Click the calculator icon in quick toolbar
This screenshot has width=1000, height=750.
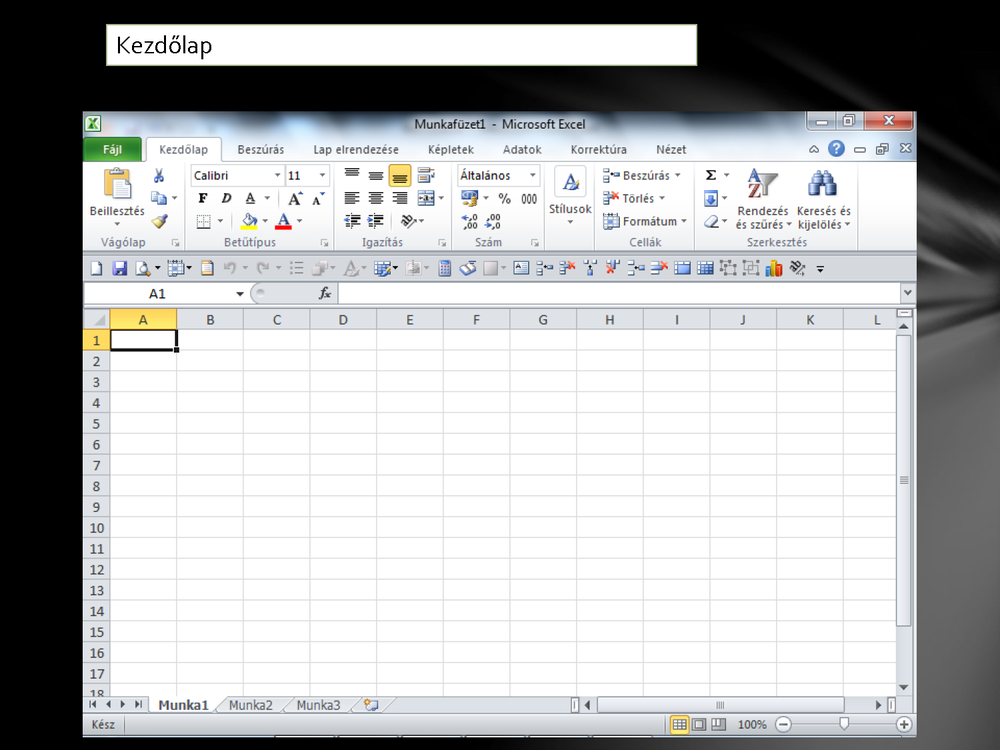445,268
